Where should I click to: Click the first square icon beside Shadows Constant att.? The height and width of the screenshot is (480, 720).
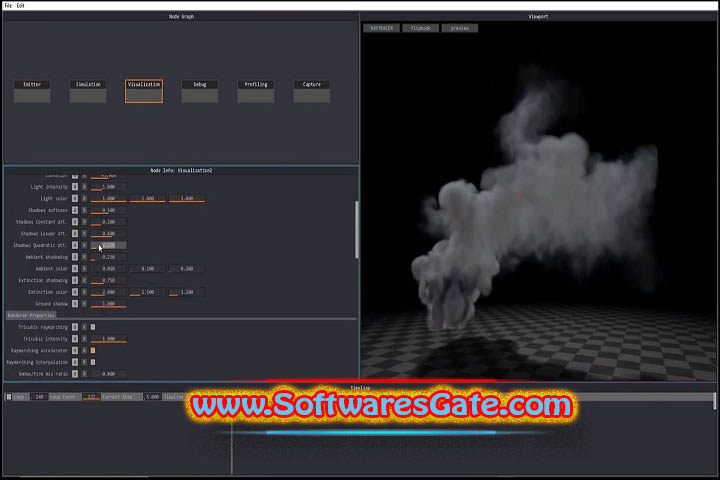coord(75,222)
